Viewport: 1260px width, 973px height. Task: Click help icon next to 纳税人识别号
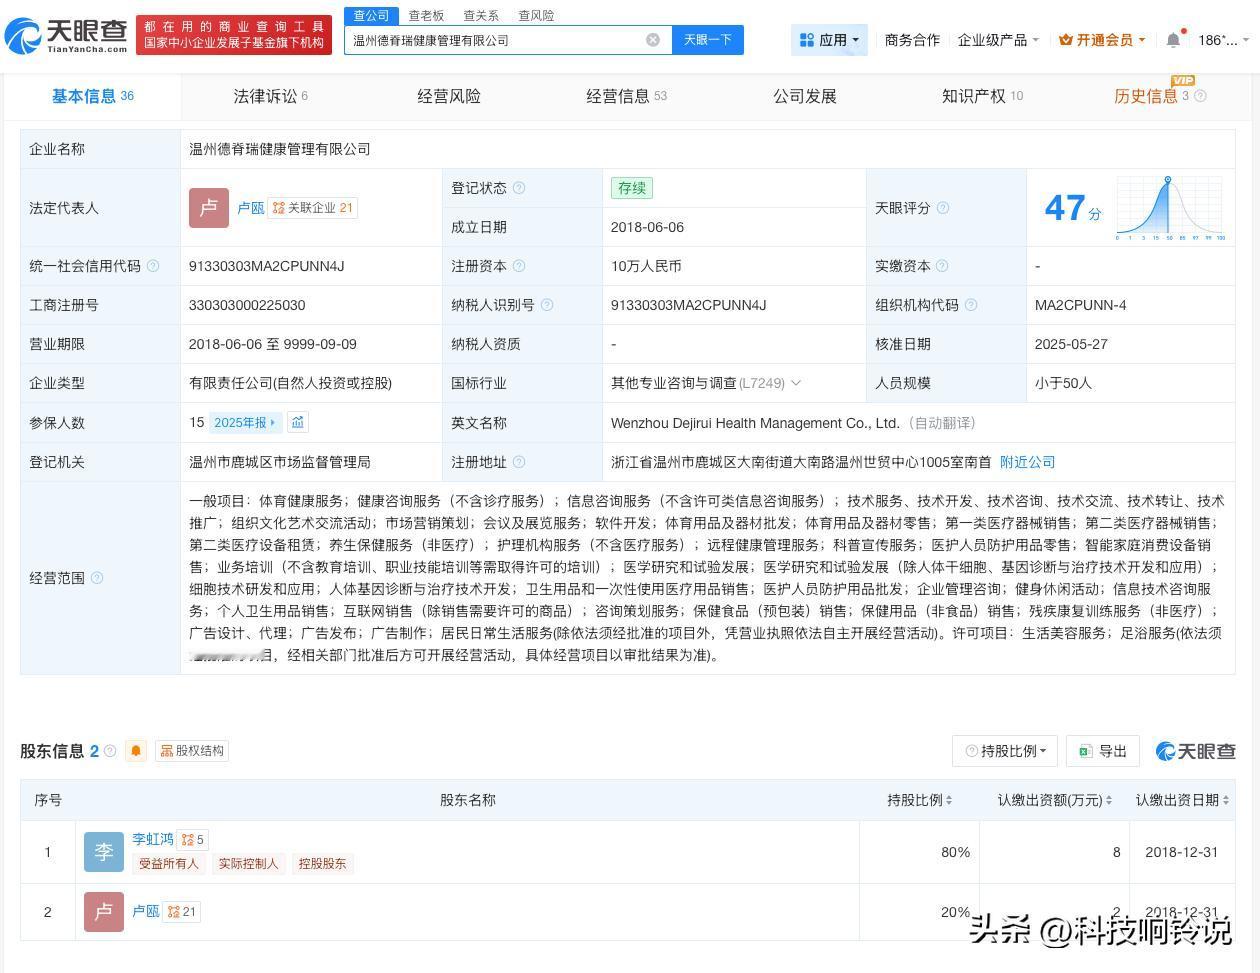coord(546,305)
